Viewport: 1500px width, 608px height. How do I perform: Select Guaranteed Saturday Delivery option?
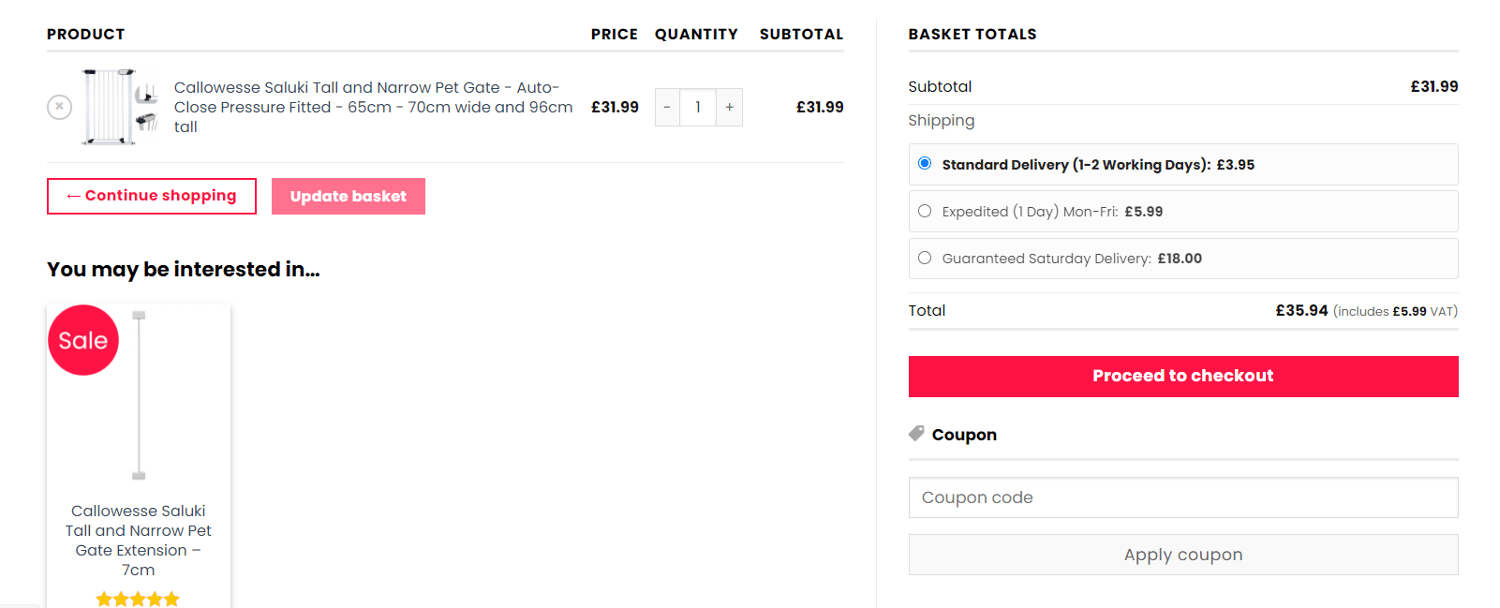point(924,258)
